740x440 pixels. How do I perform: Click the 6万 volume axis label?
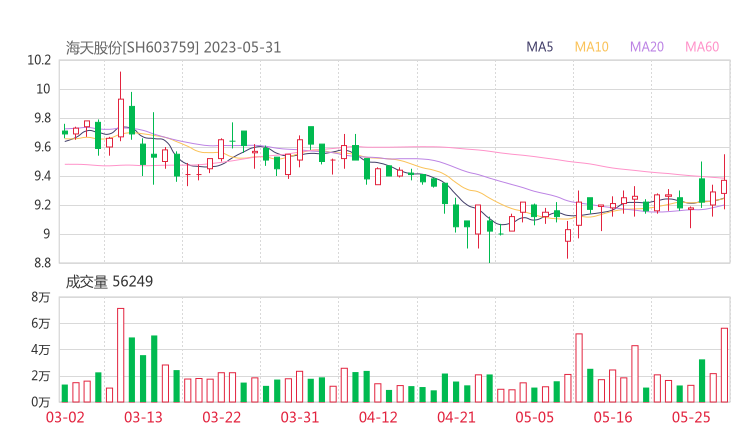click(x=41, y=323)
